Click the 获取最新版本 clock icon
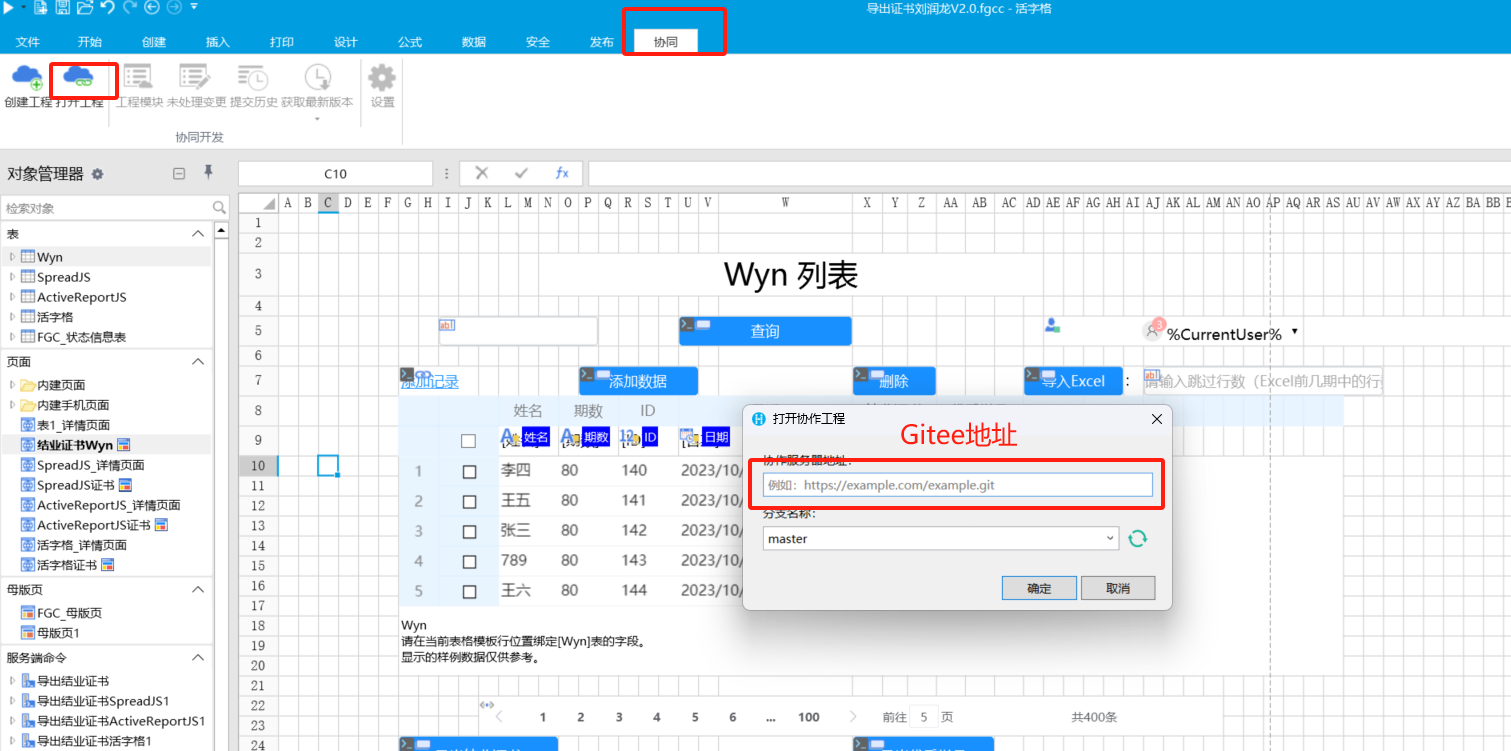The image size is (1511, 751). (317, 77)
